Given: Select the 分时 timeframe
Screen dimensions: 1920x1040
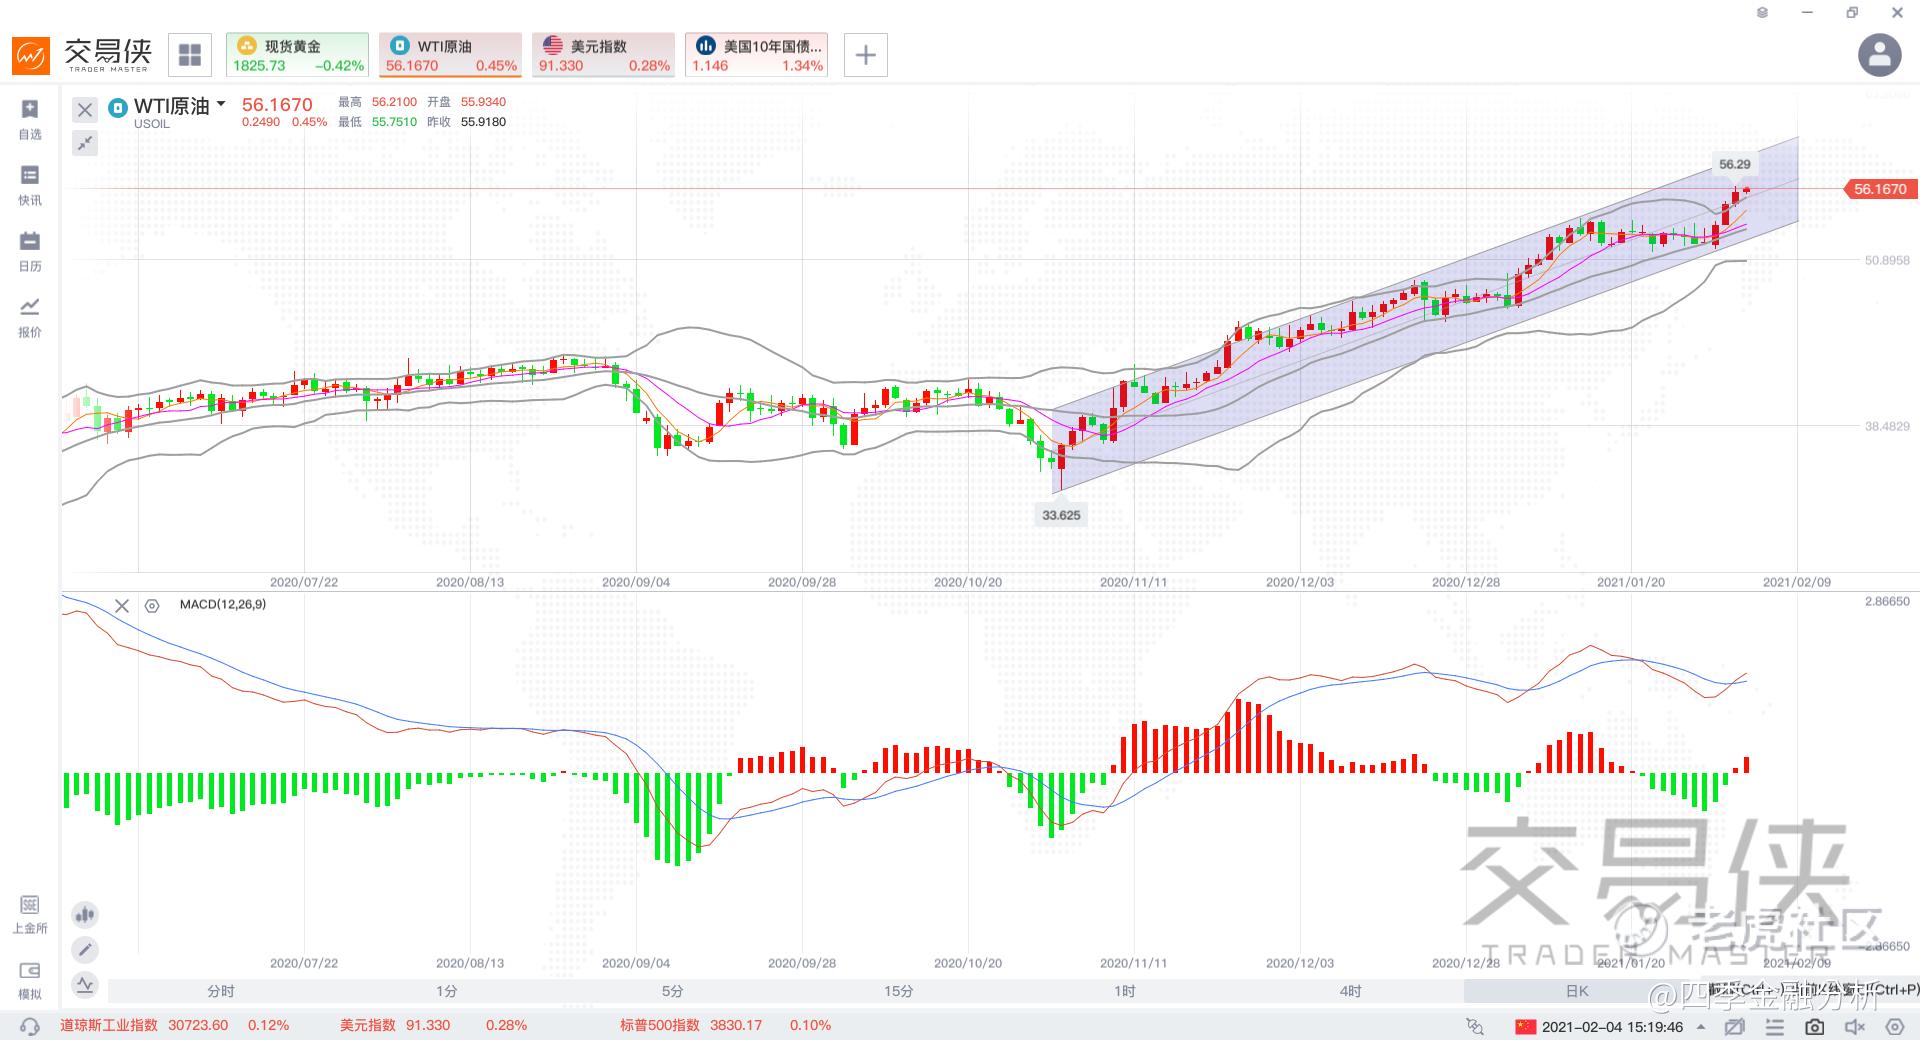Looking at the screenshot, I should (221, 991).
